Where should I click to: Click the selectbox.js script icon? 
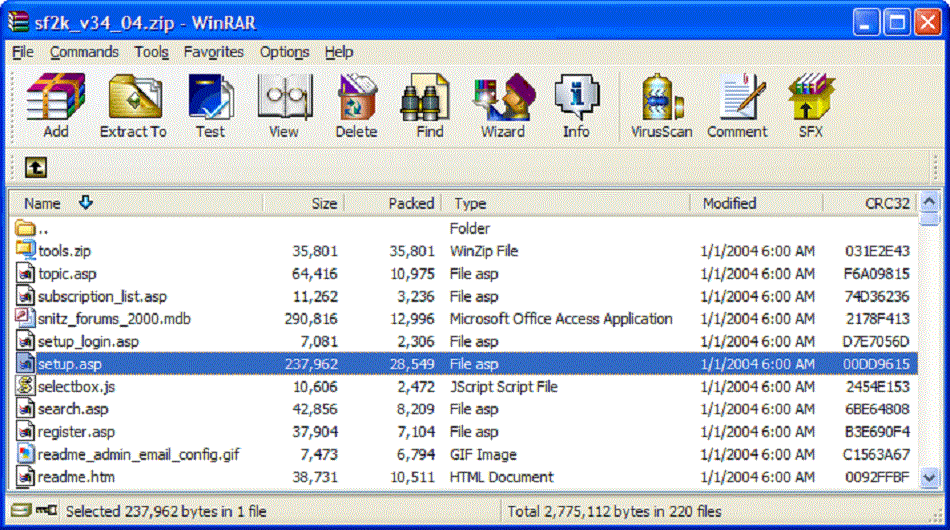[25, 386]
